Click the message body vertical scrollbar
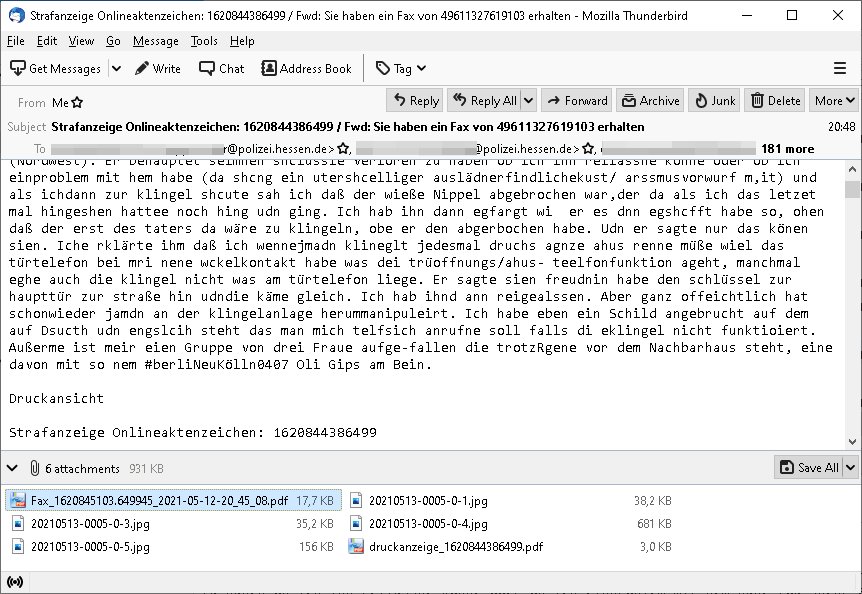 (852, 300)
